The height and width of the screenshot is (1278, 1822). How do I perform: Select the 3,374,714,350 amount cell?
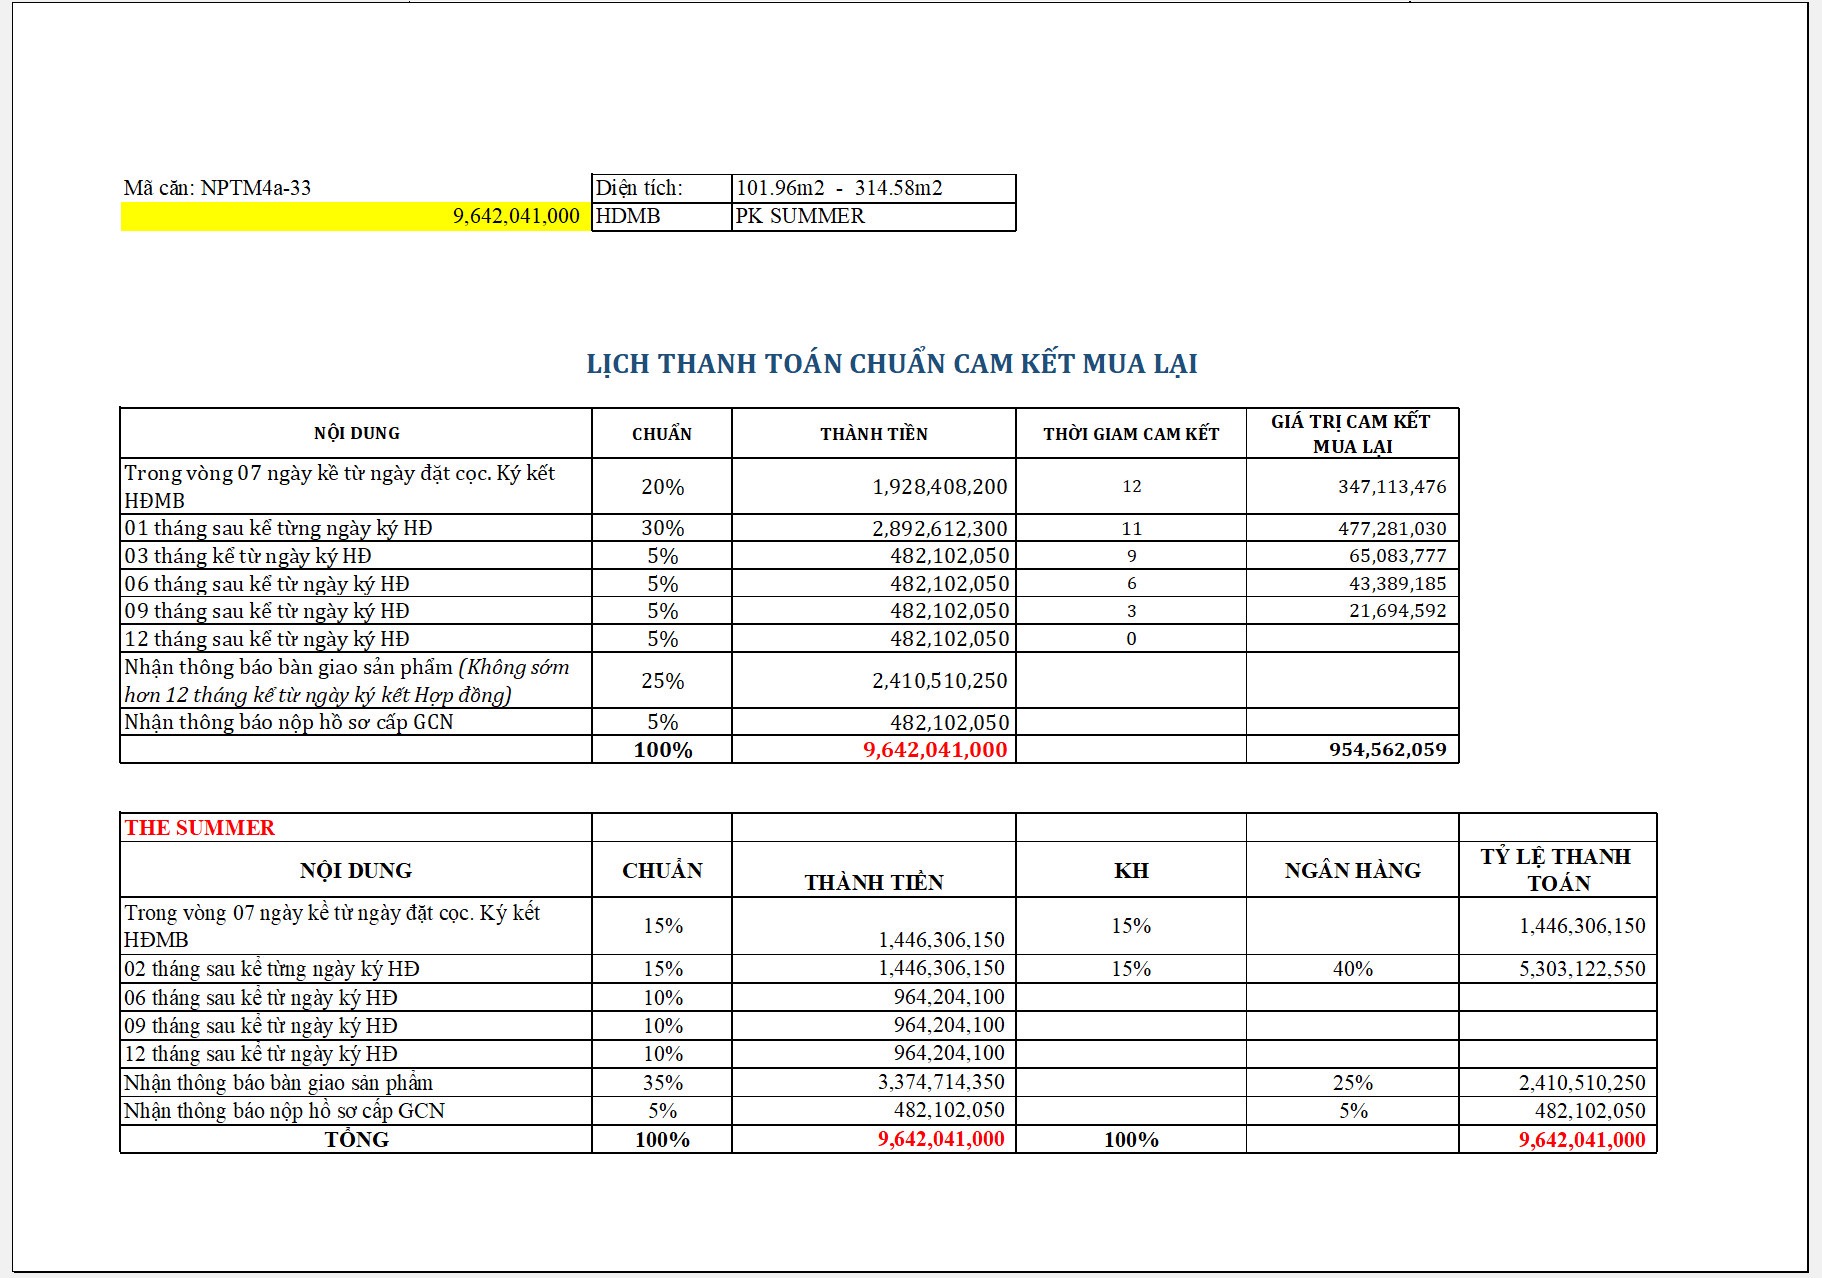940,1082
